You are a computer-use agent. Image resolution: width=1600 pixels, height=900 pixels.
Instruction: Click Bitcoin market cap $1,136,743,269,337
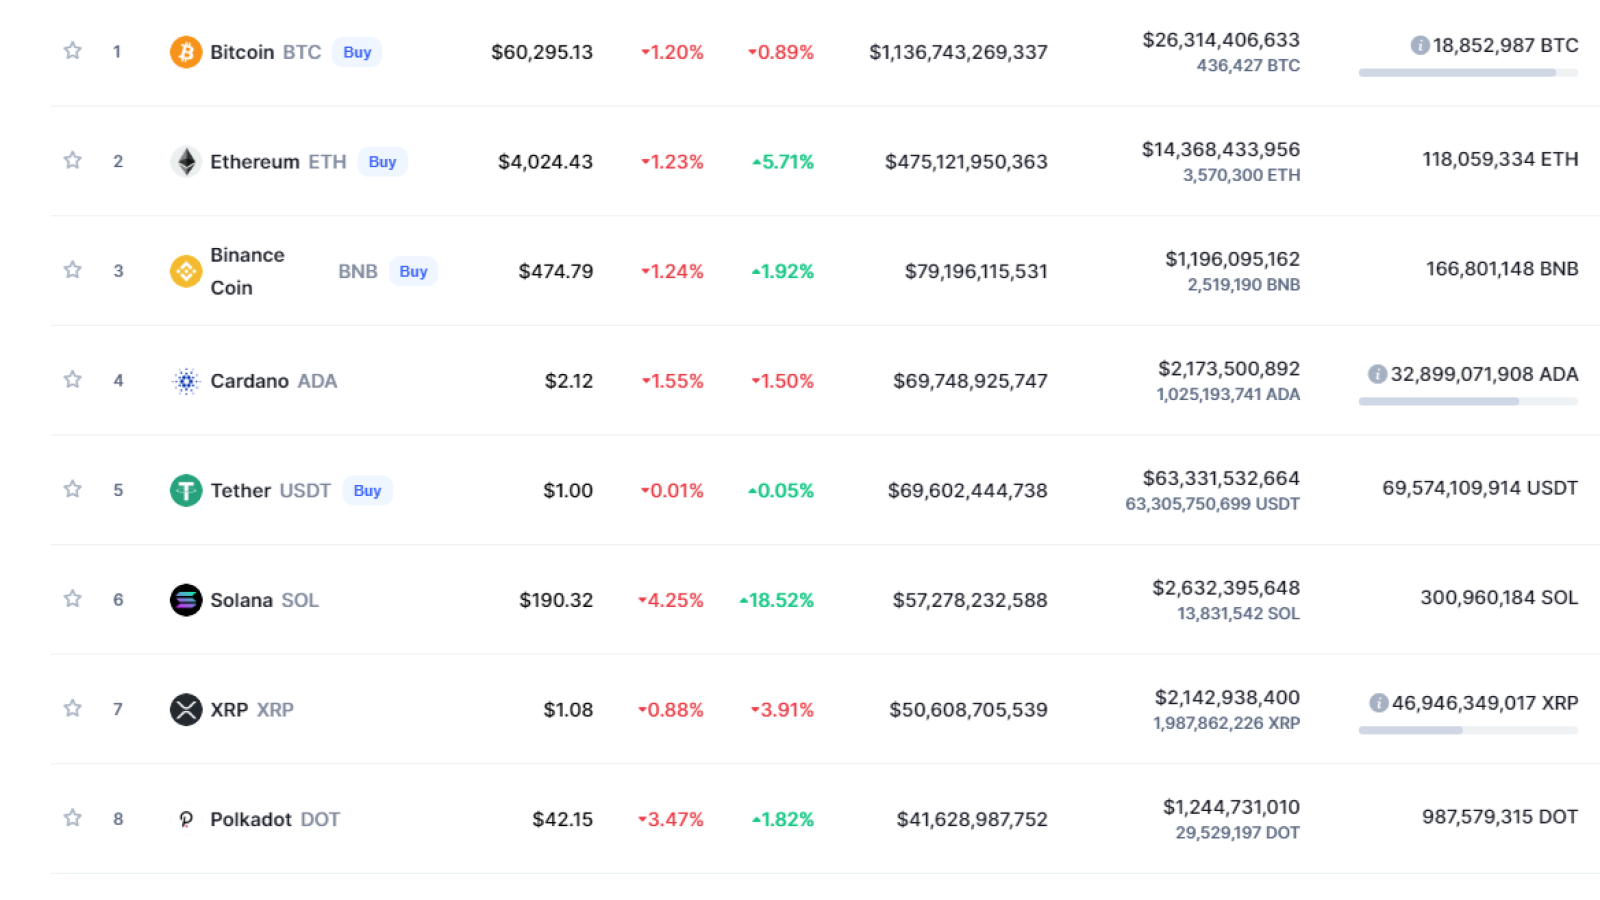pyautogui.click(x=958, y=52)
